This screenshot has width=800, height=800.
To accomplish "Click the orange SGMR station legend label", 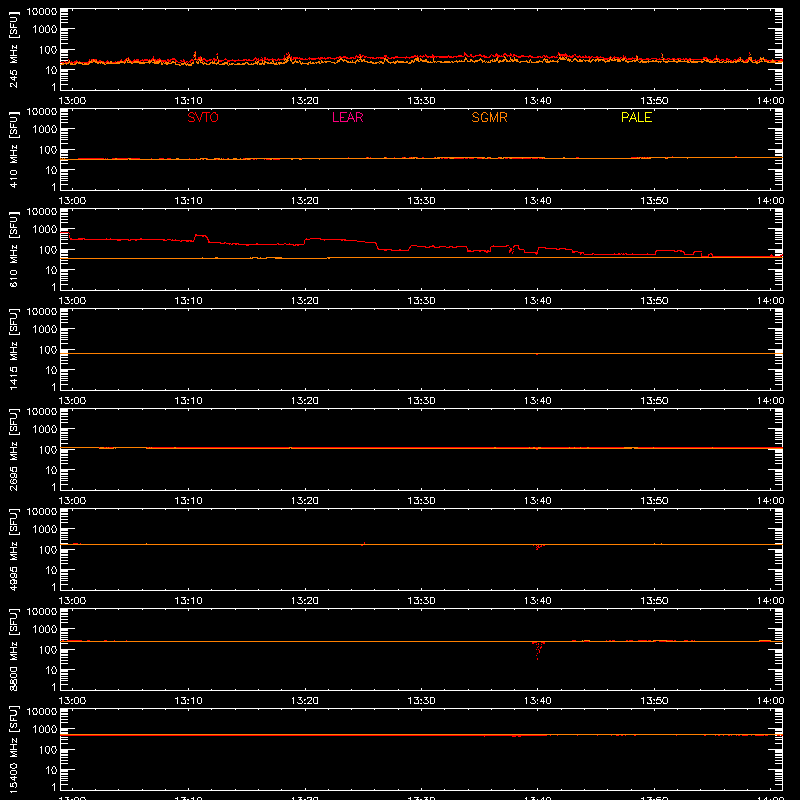I will [489, 117].
